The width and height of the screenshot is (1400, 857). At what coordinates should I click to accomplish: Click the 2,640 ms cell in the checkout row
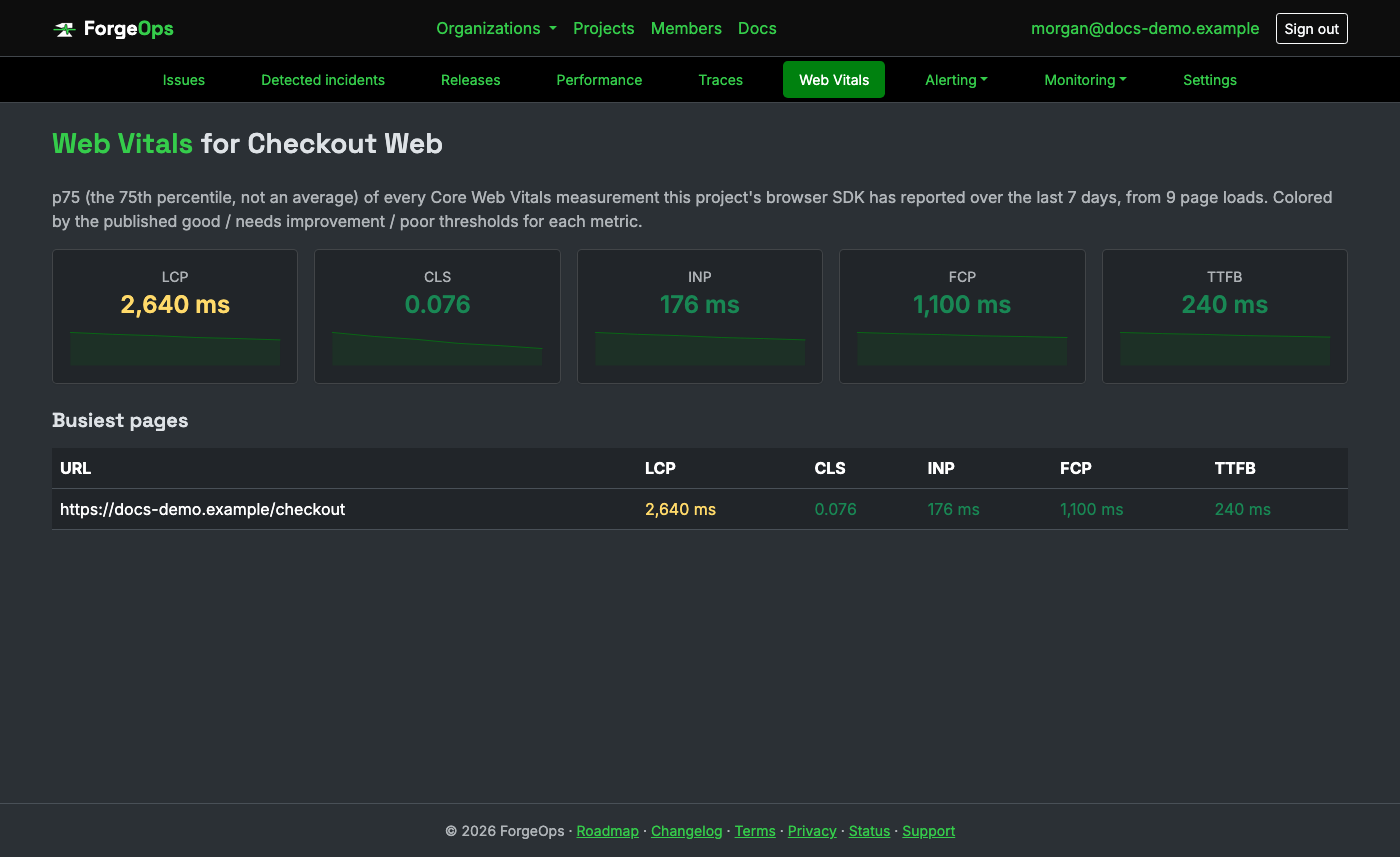click(680, 509)
